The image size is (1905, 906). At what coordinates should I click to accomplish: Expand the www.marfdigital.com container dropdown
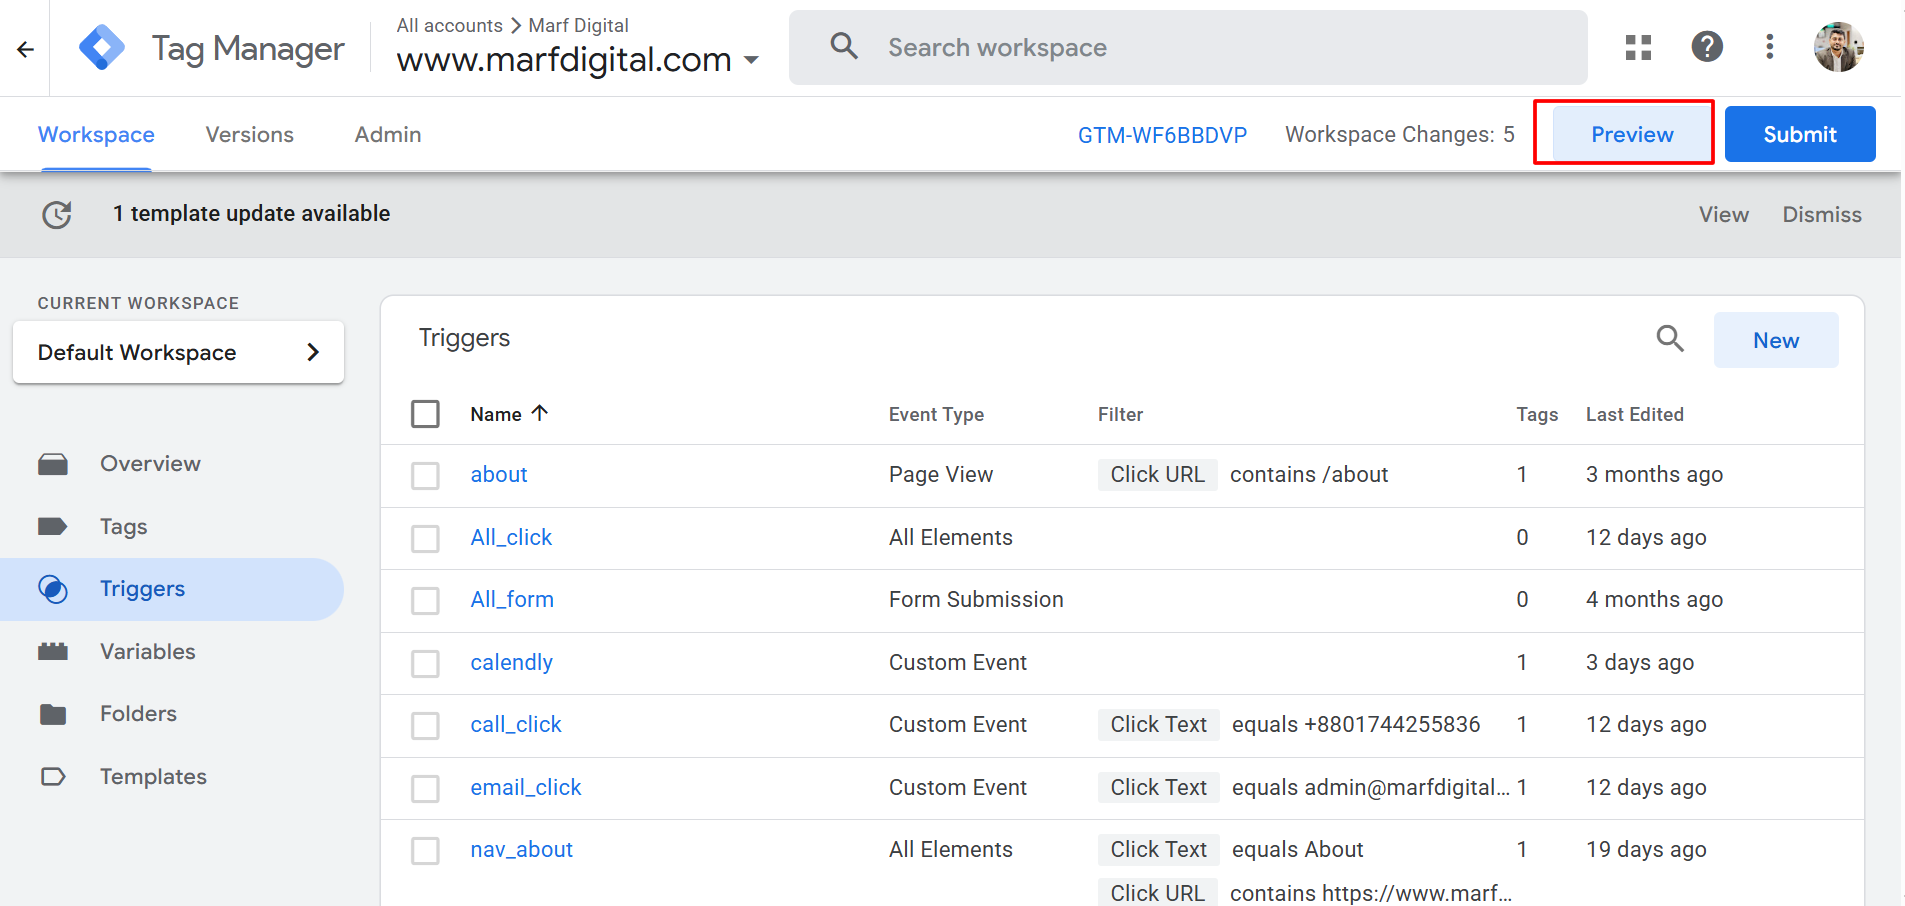(x=753, y=60)
